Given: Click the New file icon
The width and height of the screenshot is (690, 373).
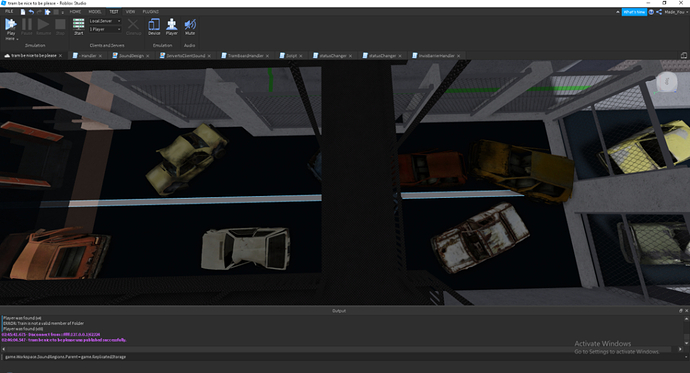Looking at the screenshot, I should (x=23, y=12).
